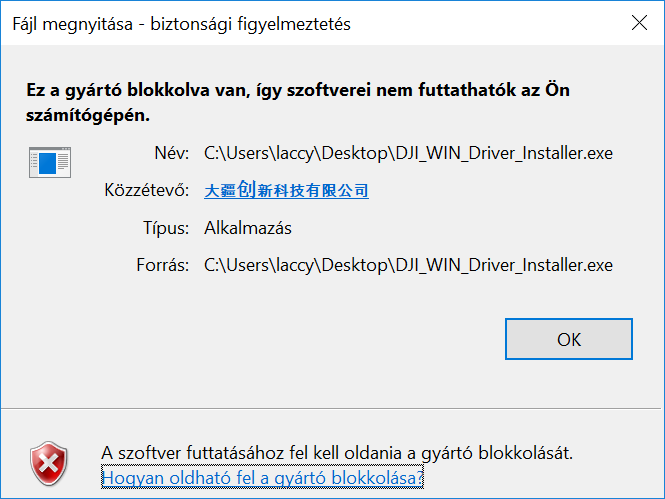Viewport: 665px width, 499px height.
Task: Click the 'Forrás:' field label
Action: [x=163, y=265]
